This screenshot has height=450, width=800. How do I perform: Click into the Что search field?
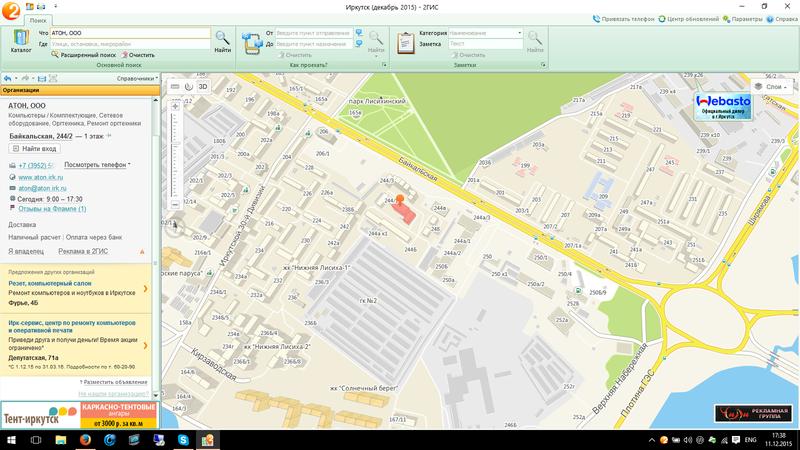click(130, 33)
